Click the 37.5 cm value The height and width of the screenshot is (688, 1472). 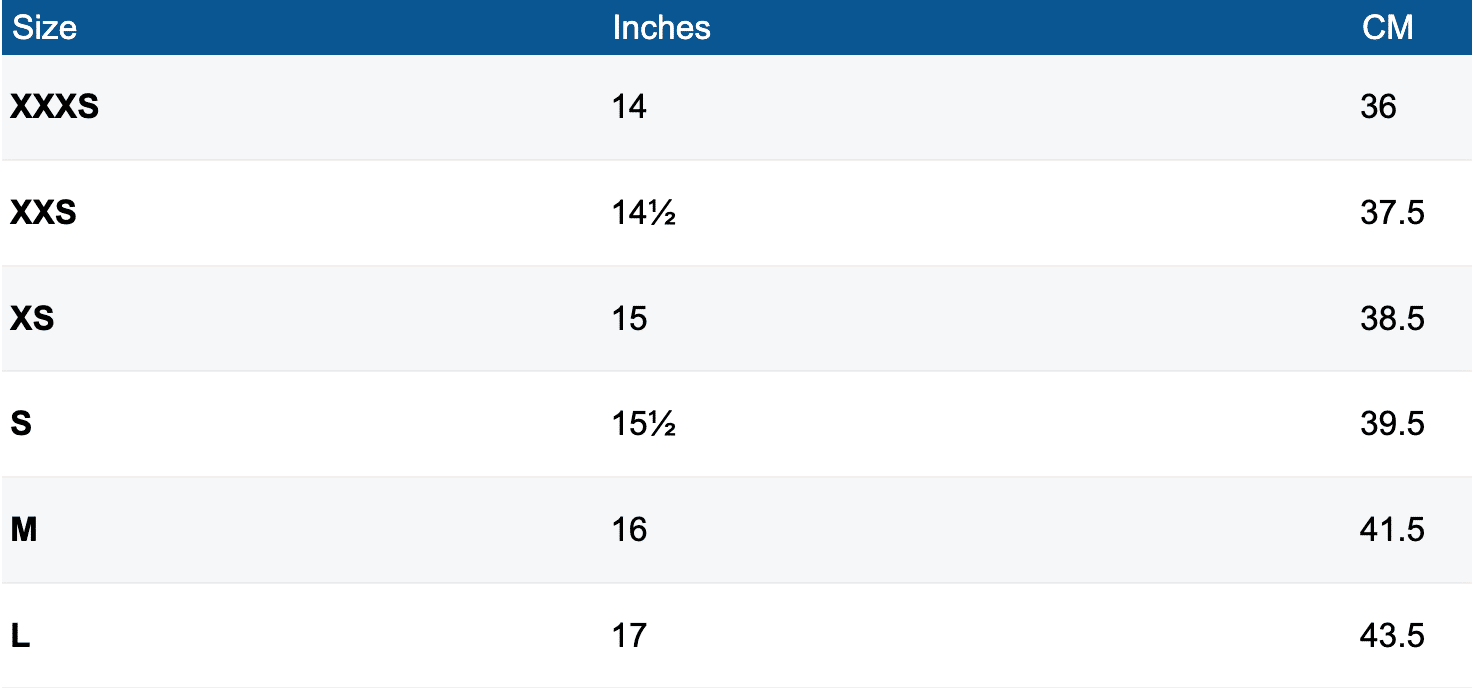[x=1392, y=213]
